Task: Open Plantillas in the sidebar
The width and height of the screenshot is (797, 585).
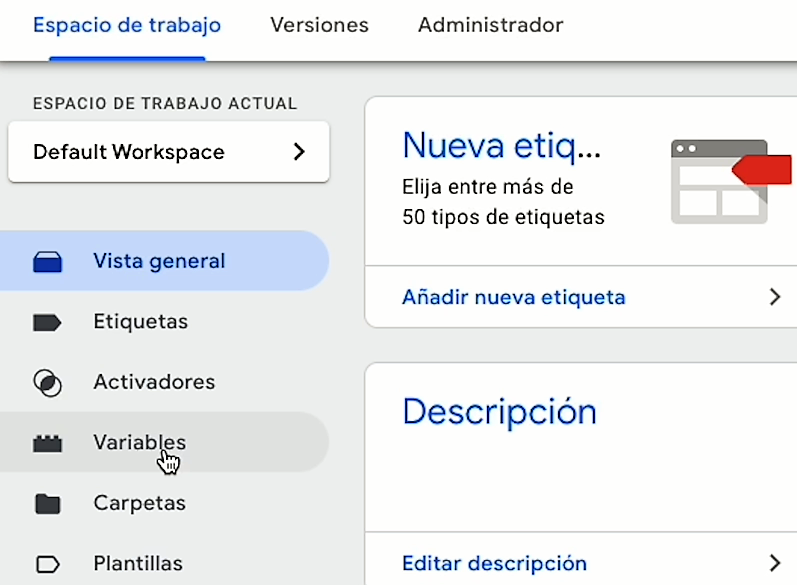Action: (164, 564)
